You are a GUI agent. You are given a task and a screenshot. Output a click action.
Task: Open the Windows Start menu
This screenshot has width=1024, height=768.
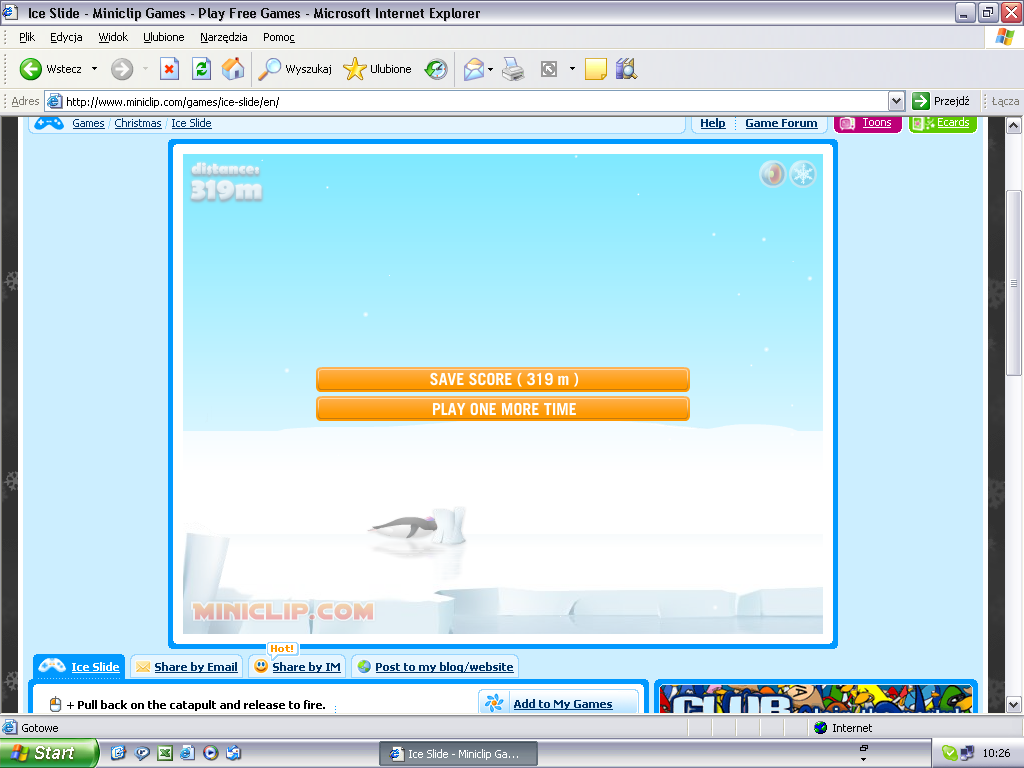[x=49, y=753]
